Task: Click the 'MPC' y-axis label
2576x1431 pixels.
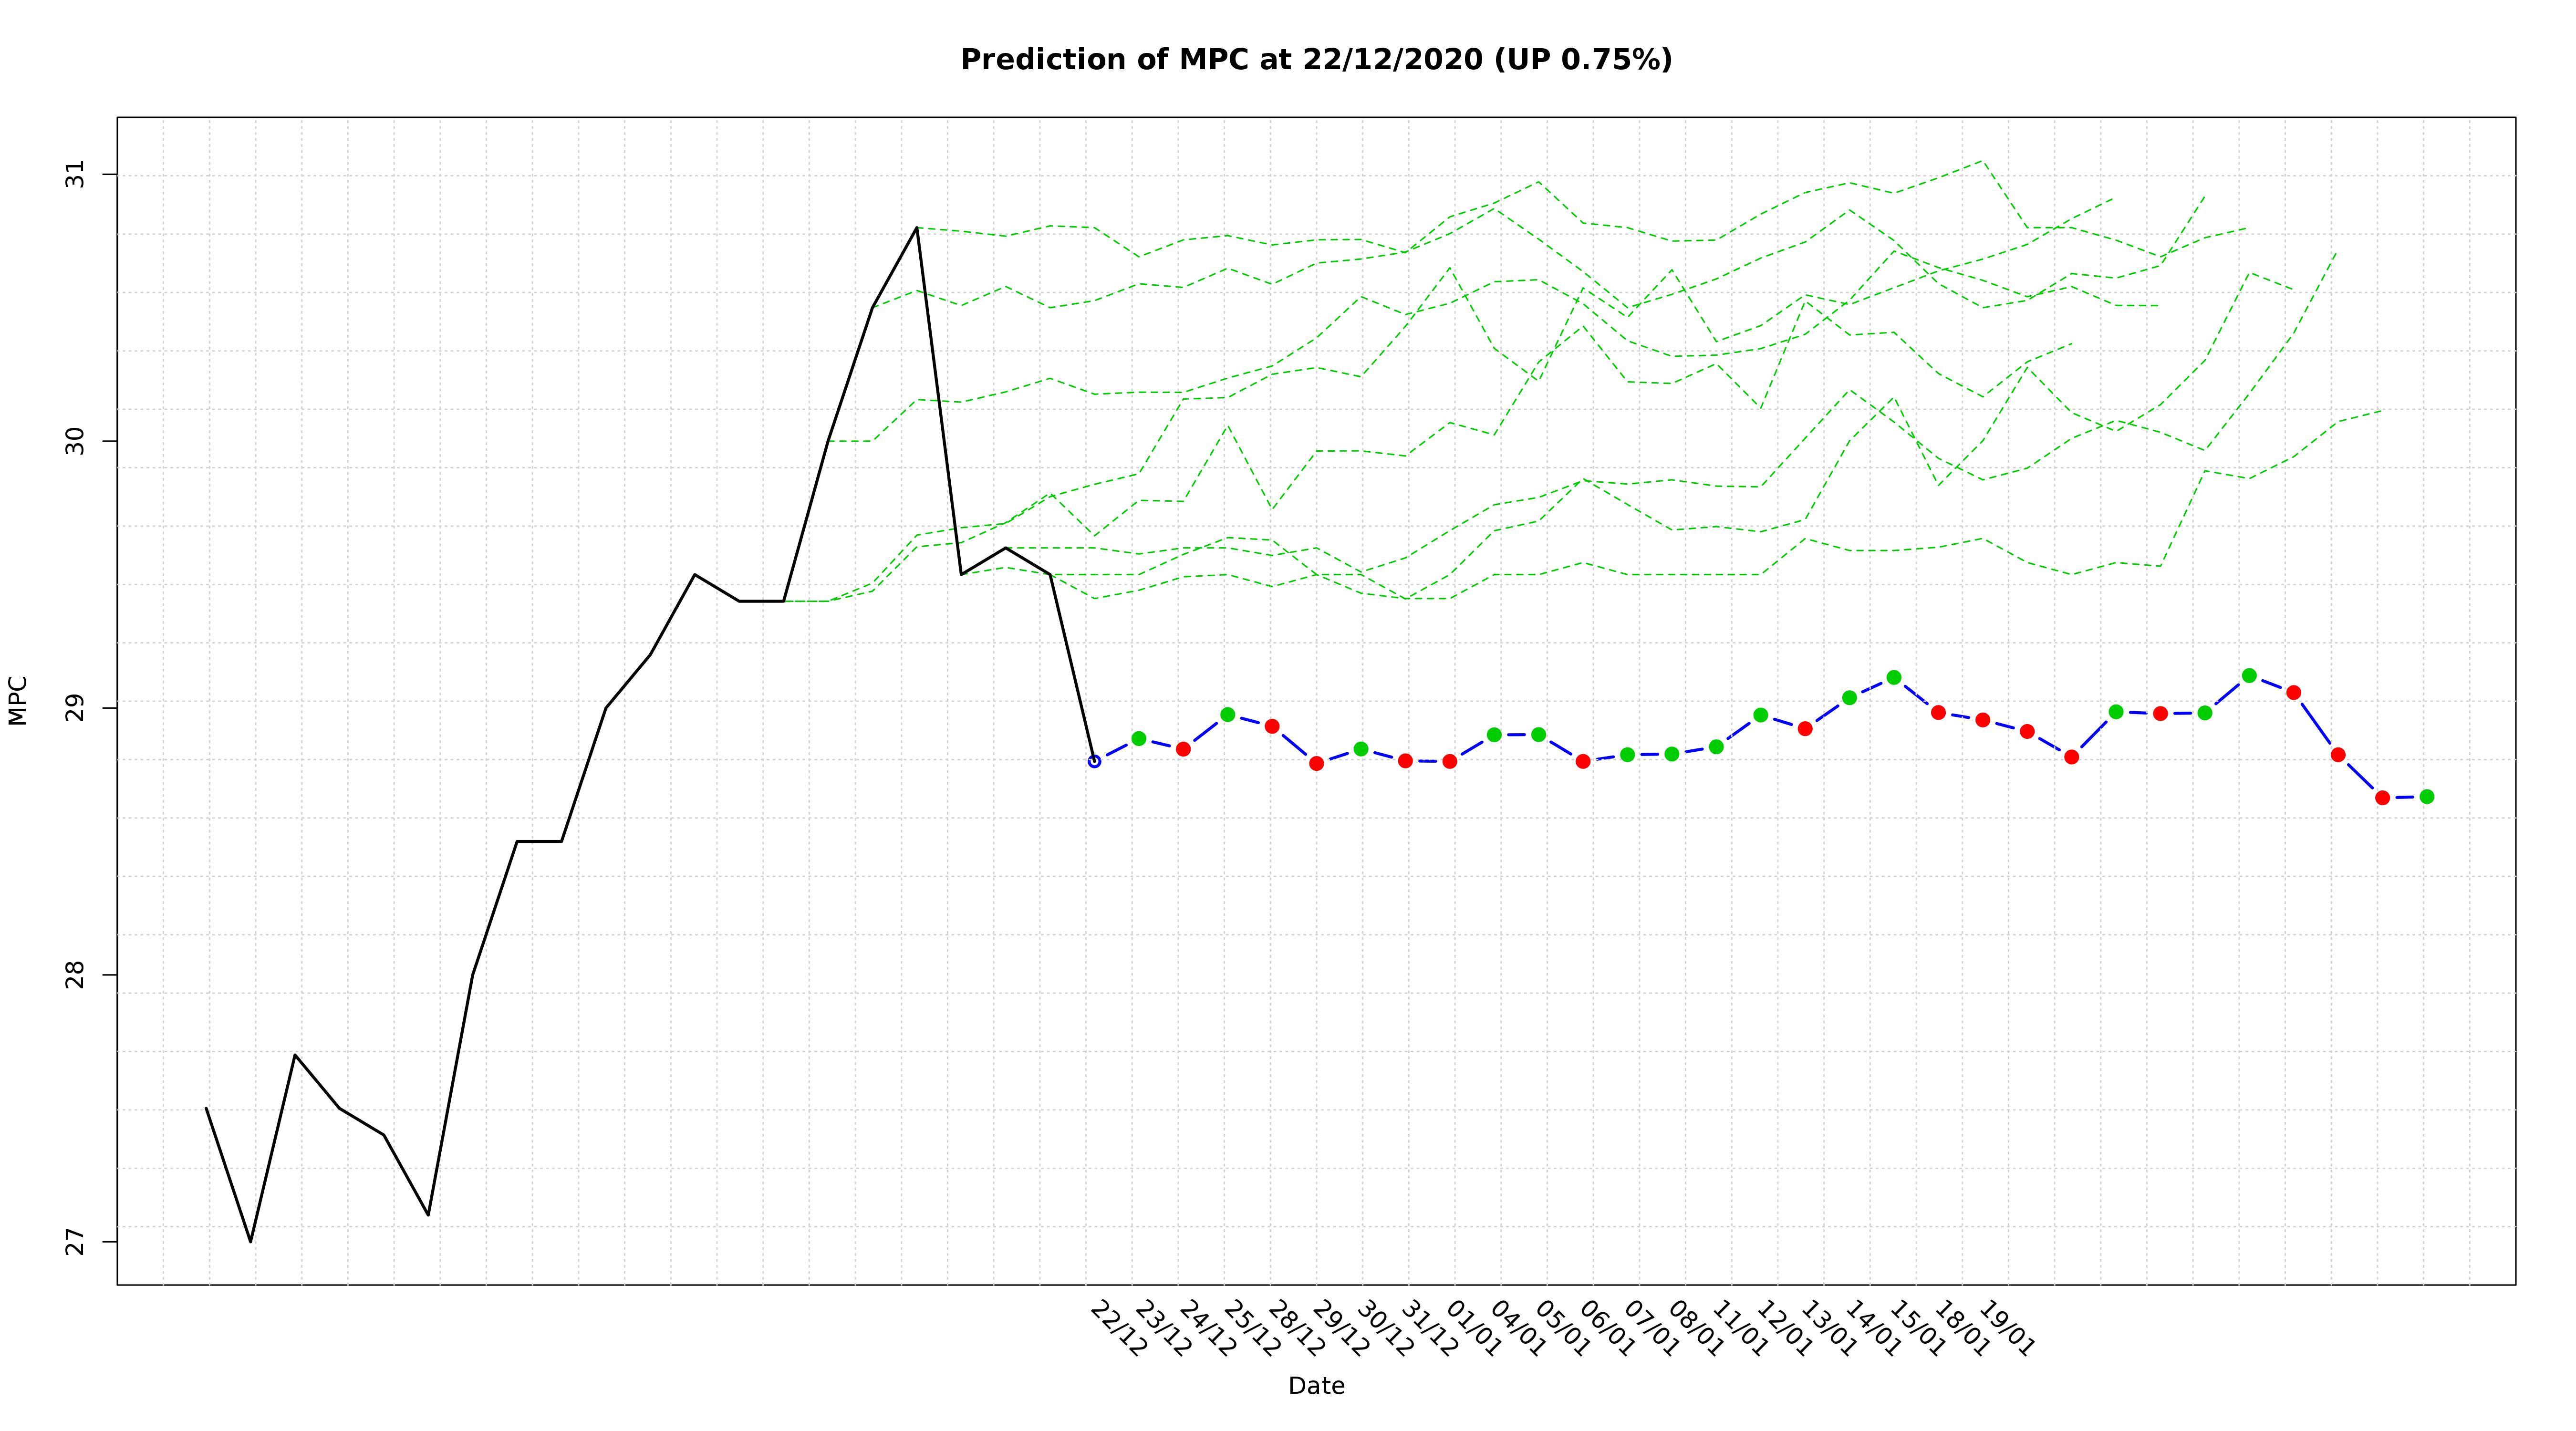Action: click(18, 700)
